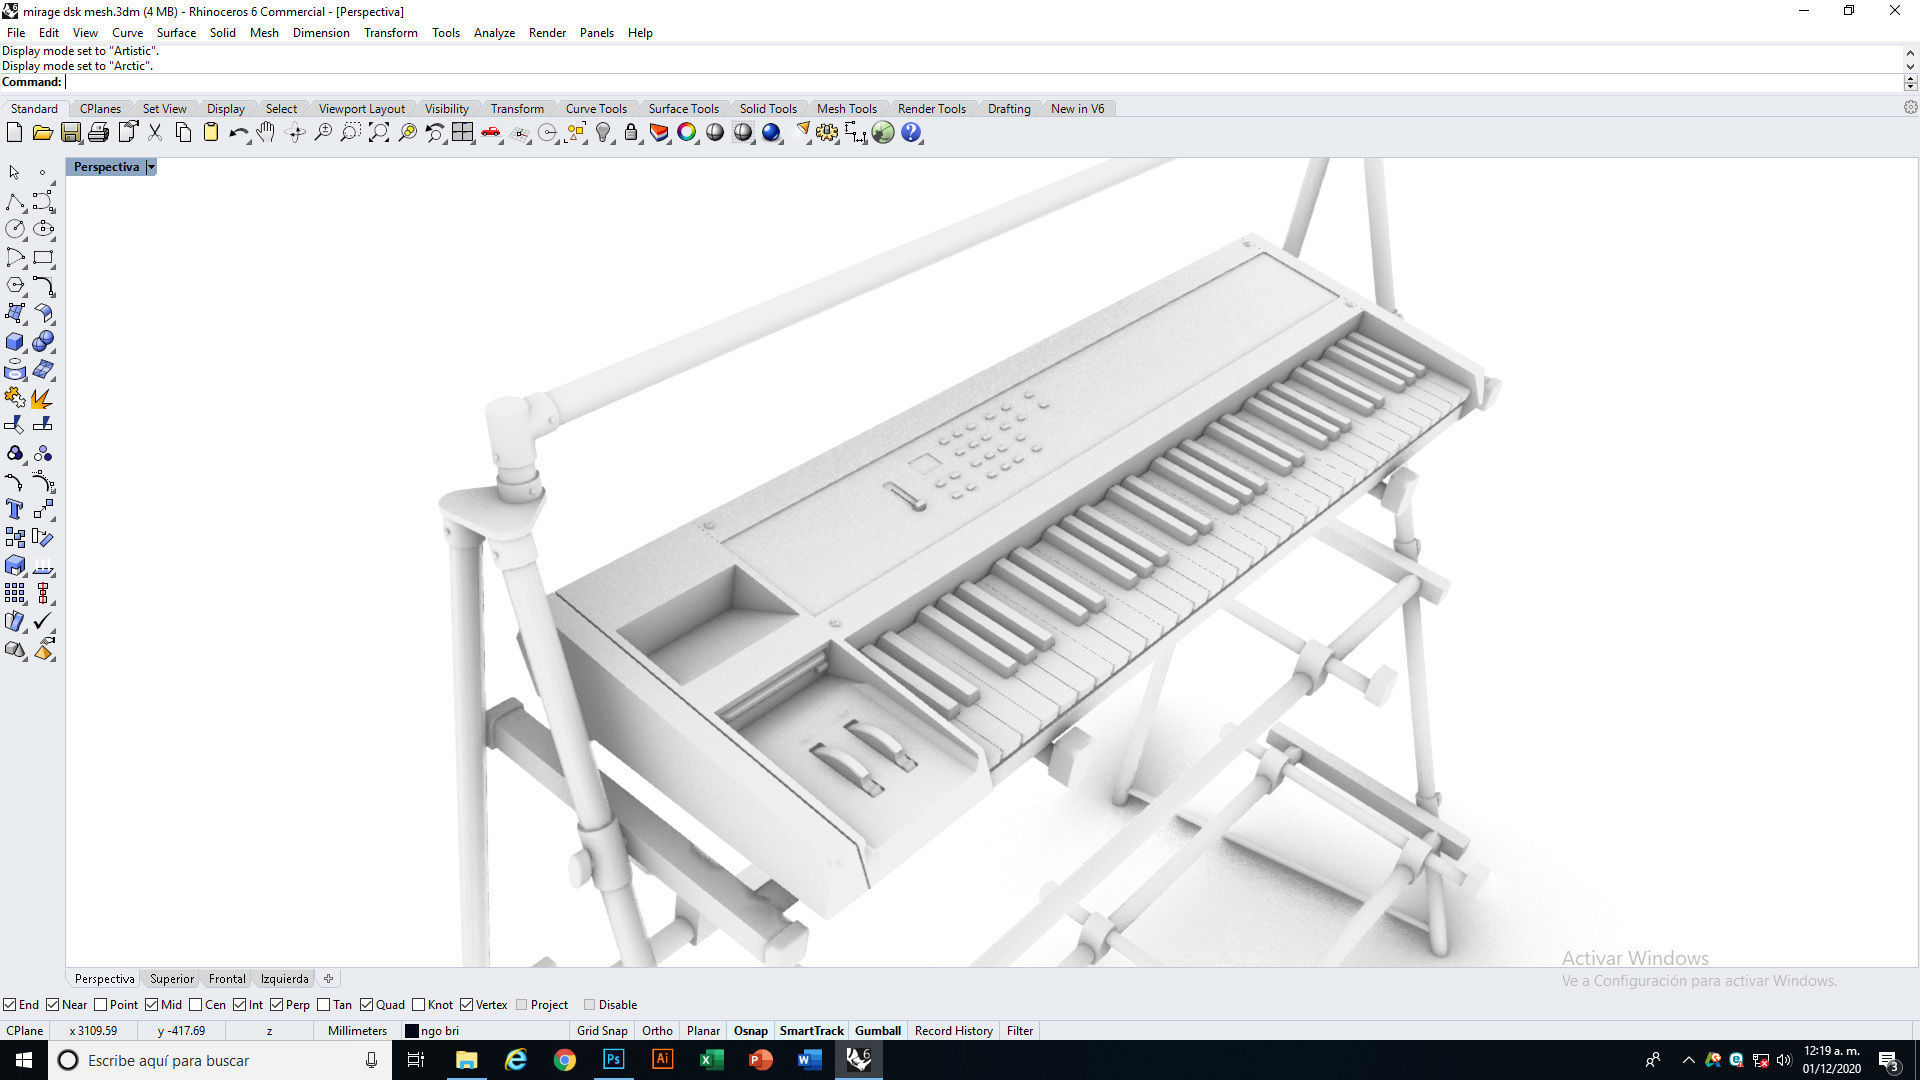This screenshot has width=1920, height=1080.
Task: Open Layers with the layers icon
Action: (x=659, y=132)
